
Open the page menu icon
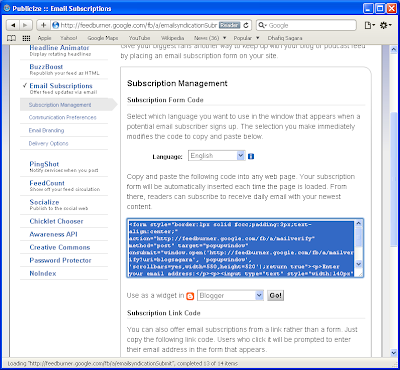(x=369, y=26)
